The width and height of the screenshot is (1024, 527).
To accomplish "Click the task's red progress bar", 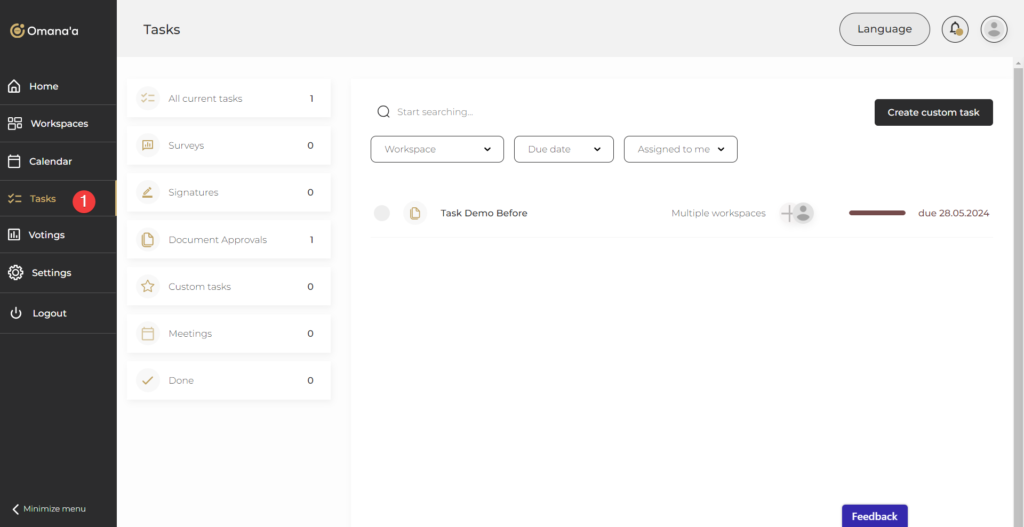I will (x=877, y=213).
